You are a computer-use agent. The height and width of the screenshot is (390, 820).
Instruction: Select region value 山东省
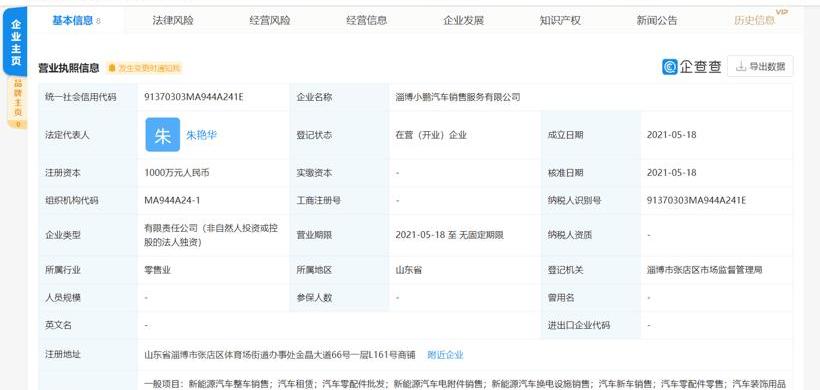coord(409,270)
